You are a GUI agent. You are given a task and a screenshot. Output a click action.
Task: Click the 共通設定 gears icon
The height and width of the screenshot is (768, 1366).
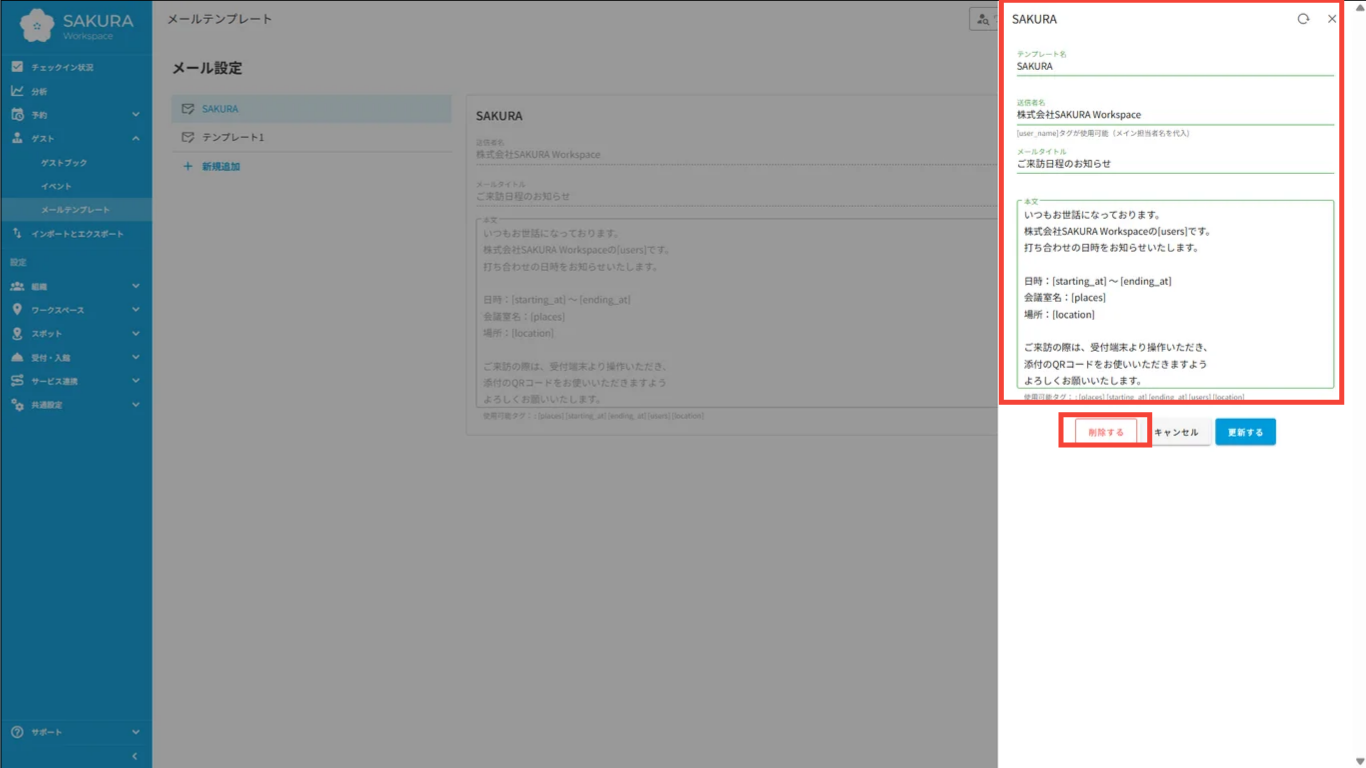tap(17, 405)
